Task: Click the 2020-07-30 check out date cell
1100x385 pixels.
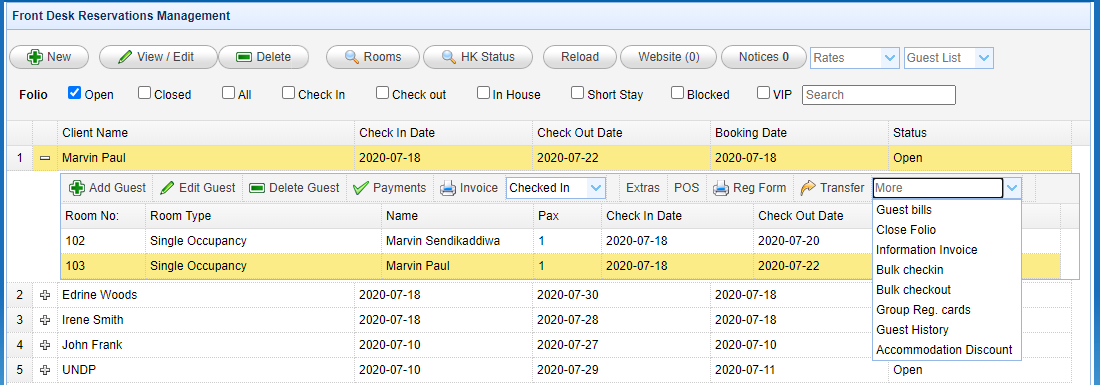Action: coord(621,295)
